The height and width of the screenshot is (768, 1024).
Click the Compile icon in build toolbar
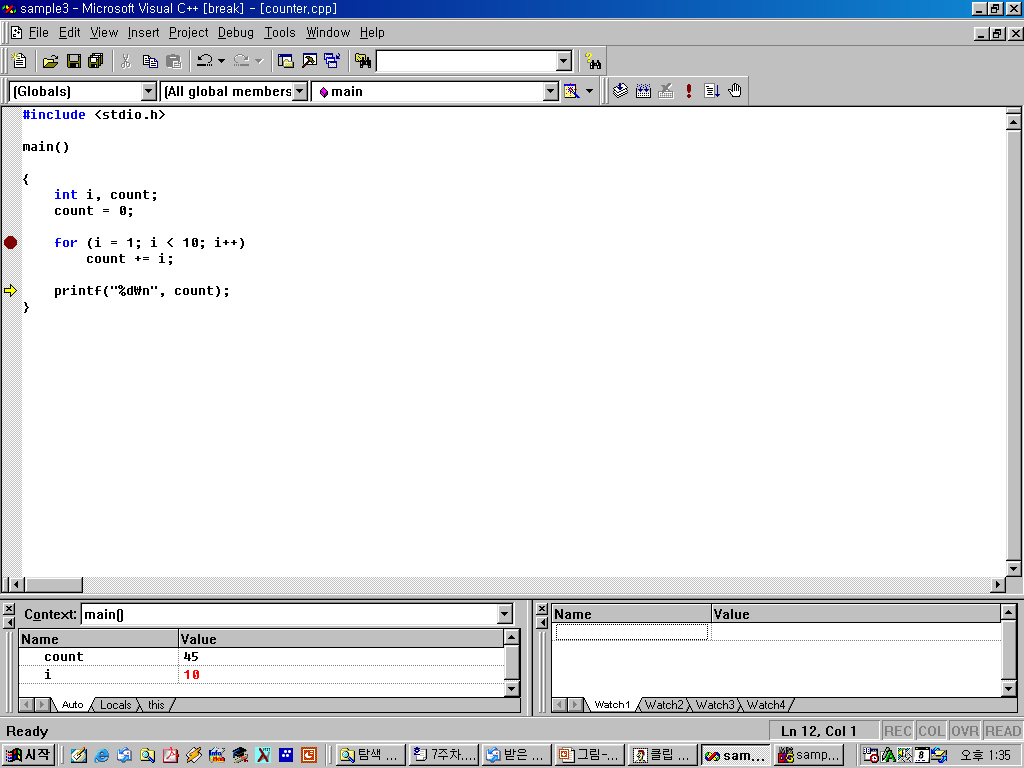tap(620, 91)
